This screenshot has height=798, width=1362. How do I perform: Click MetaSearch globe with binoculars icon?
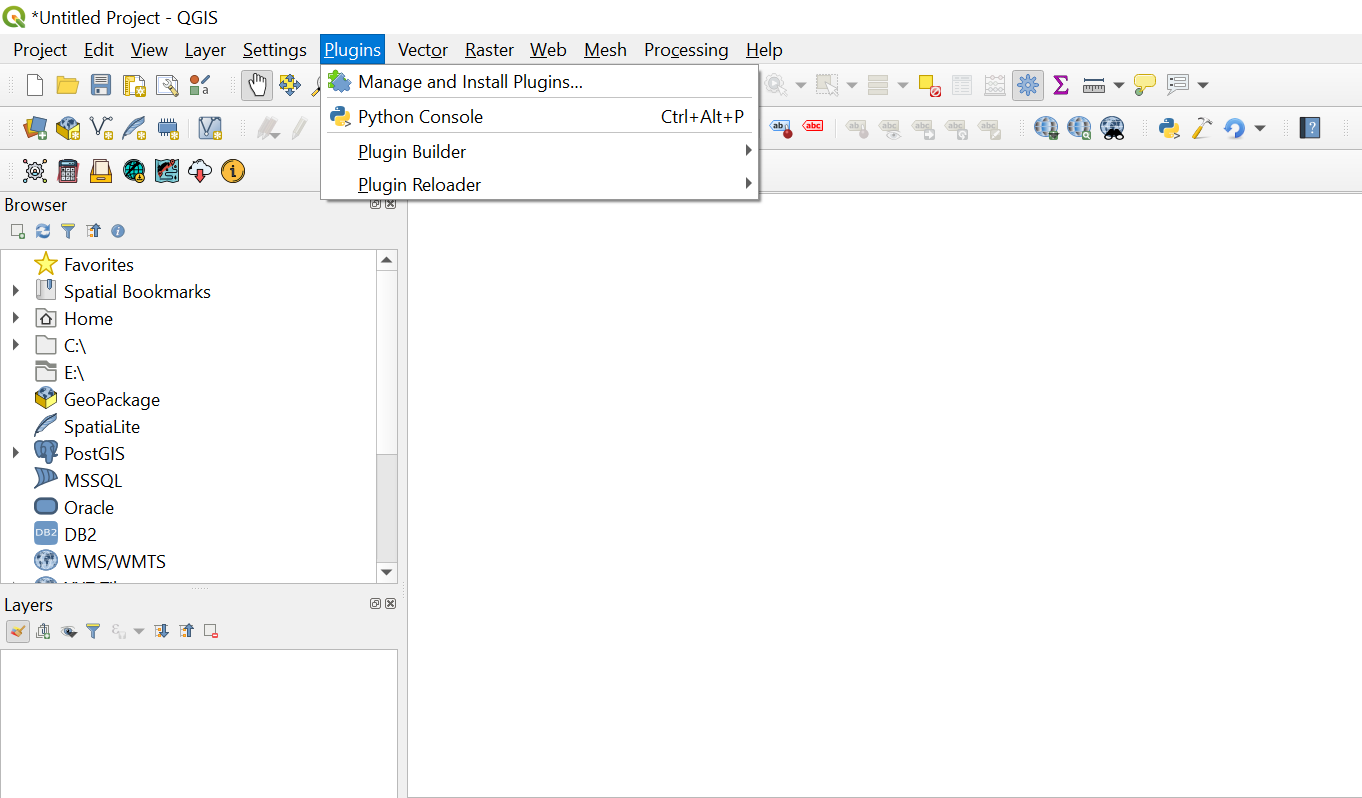(x=1112, y=128)
